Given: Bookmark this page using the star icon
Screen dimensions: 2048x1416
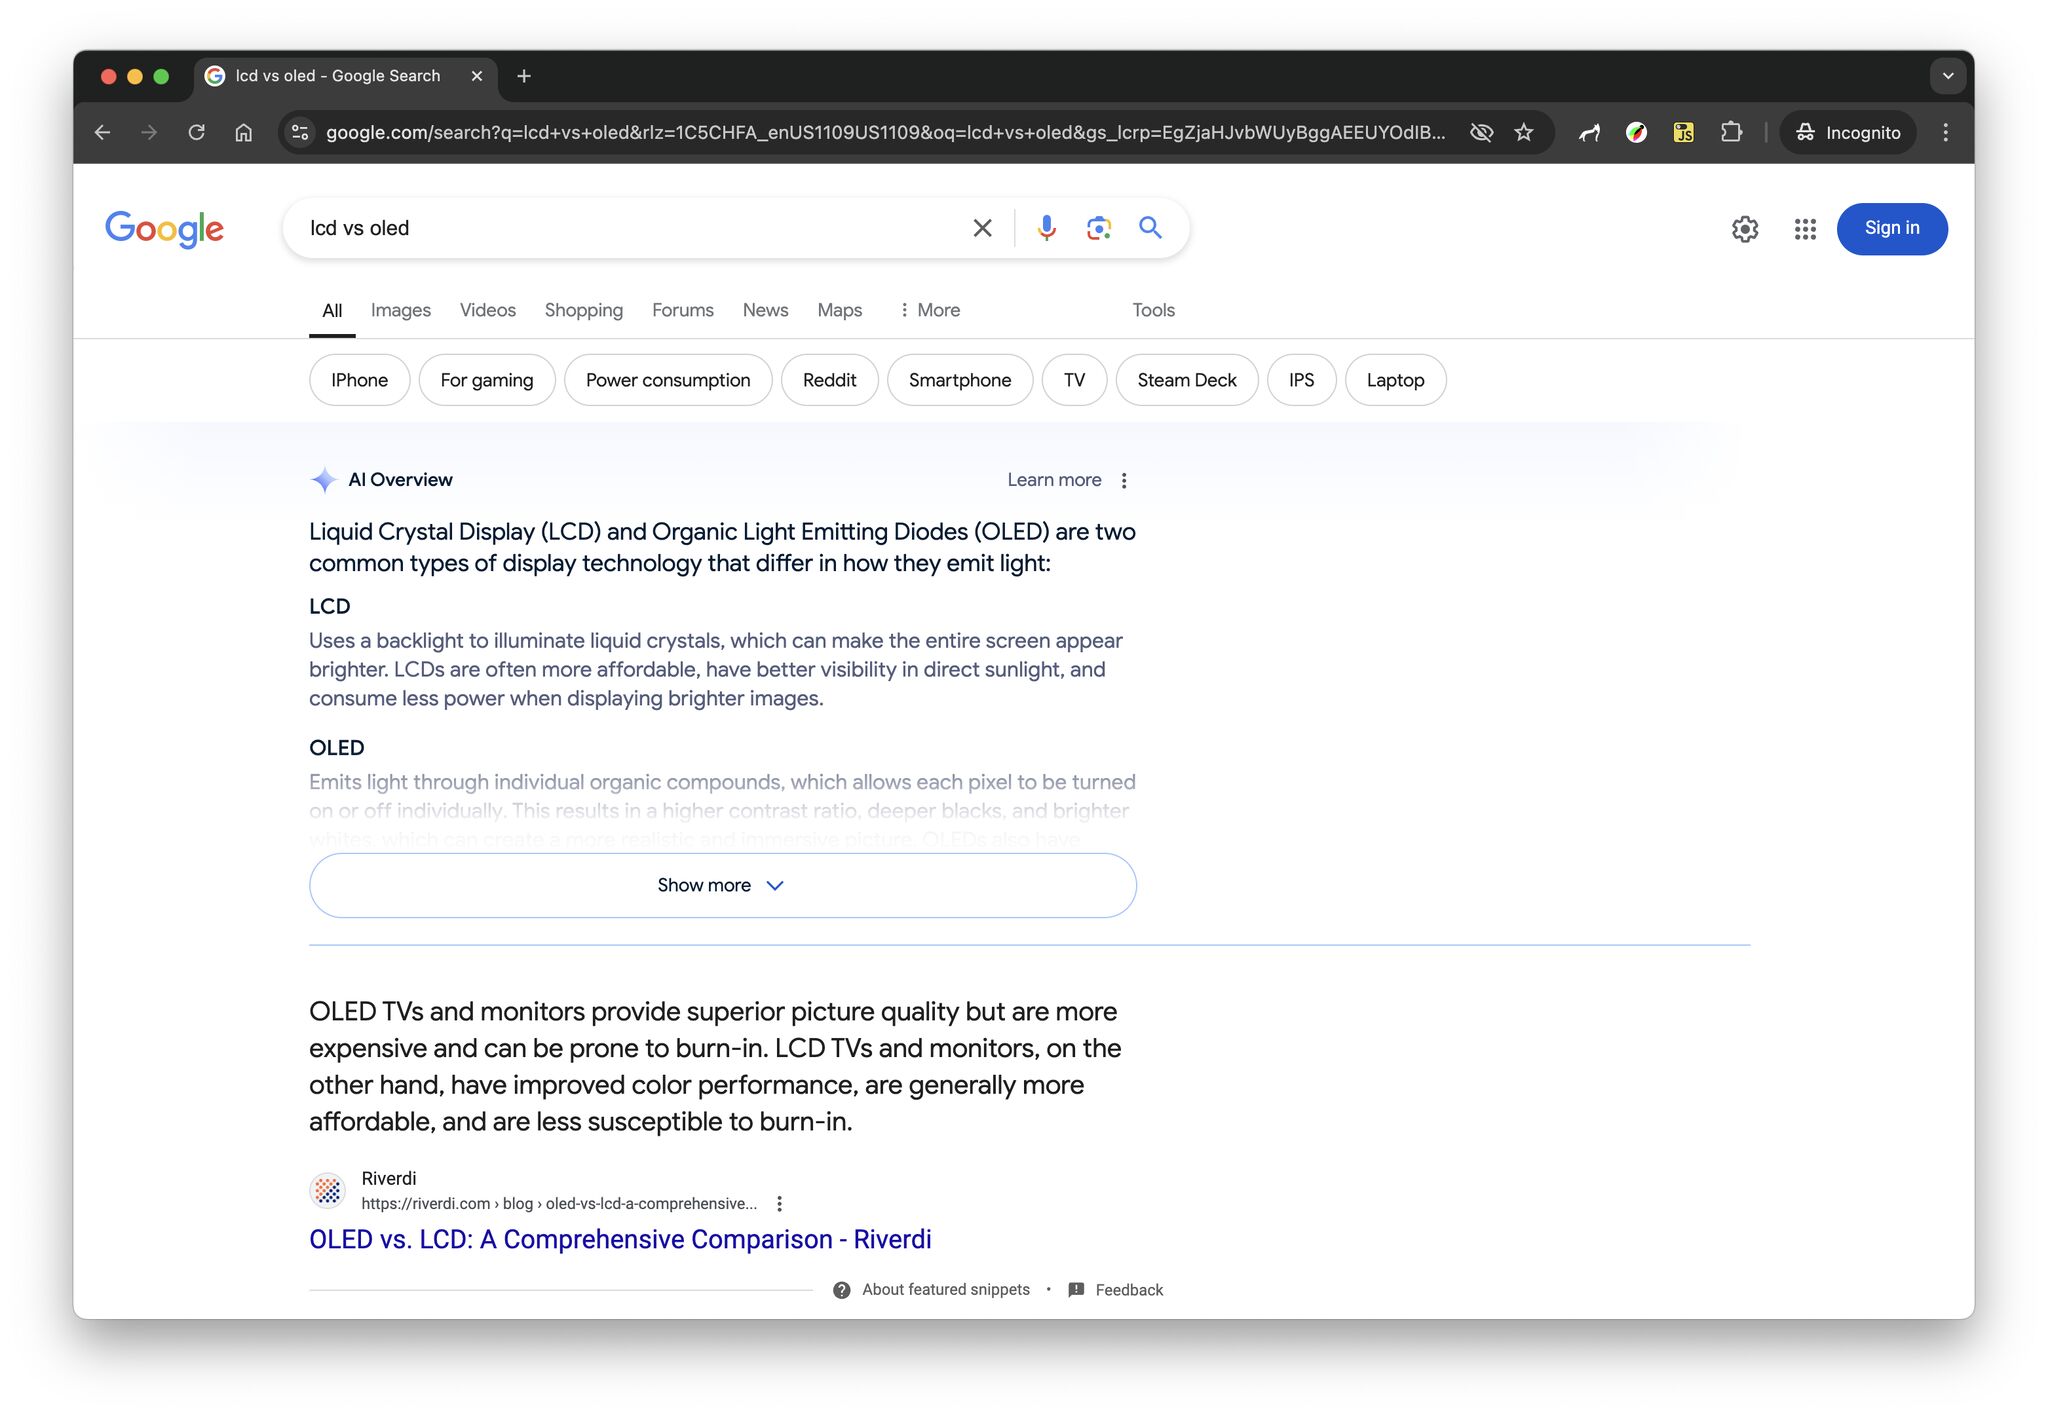Looking at the screenshot, I should pyautogui.click(x=1524, y=131).
